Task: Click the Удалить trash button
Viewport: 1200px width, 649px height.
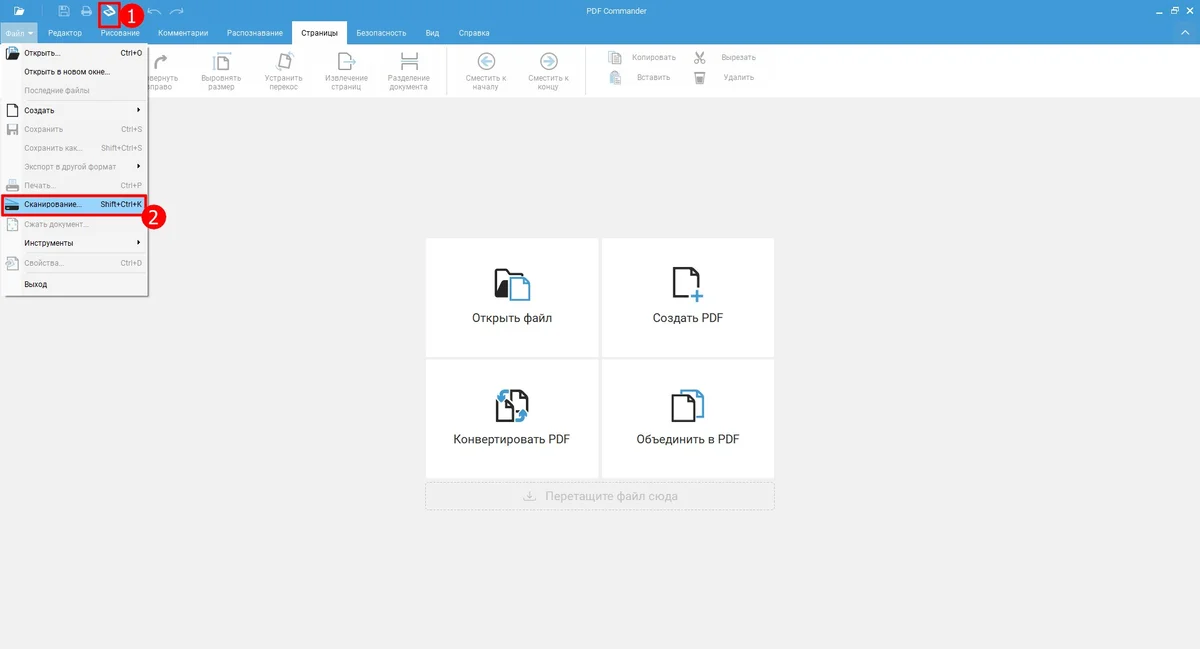Action: pos(724,77)
